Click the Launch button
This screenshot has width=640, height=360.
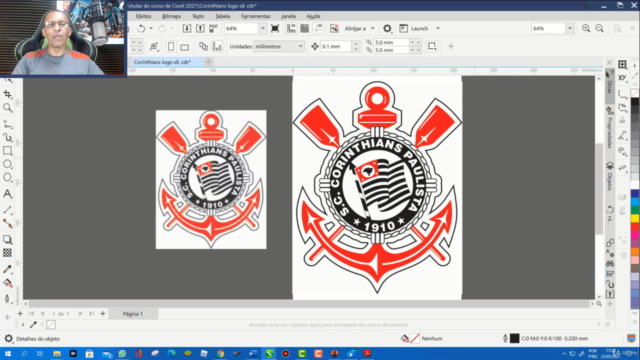point(414,29)
